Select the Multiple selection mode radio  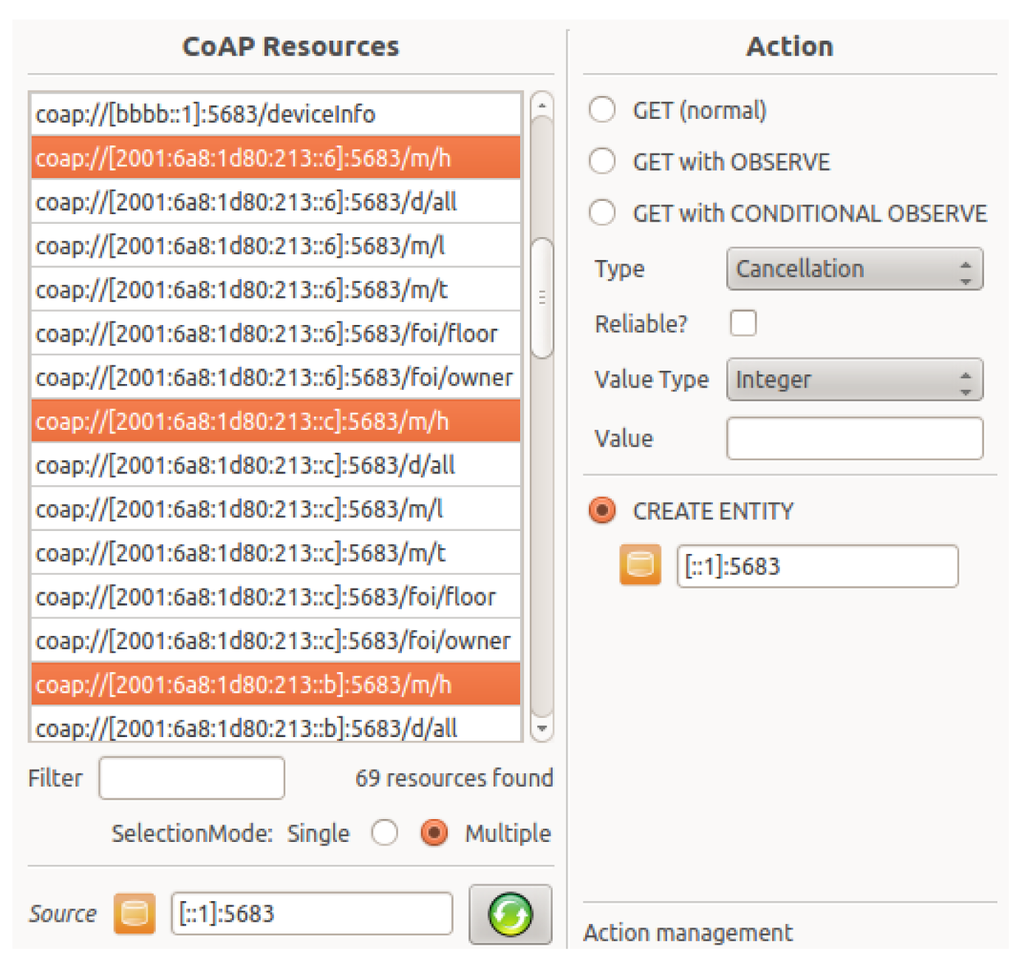434,833
